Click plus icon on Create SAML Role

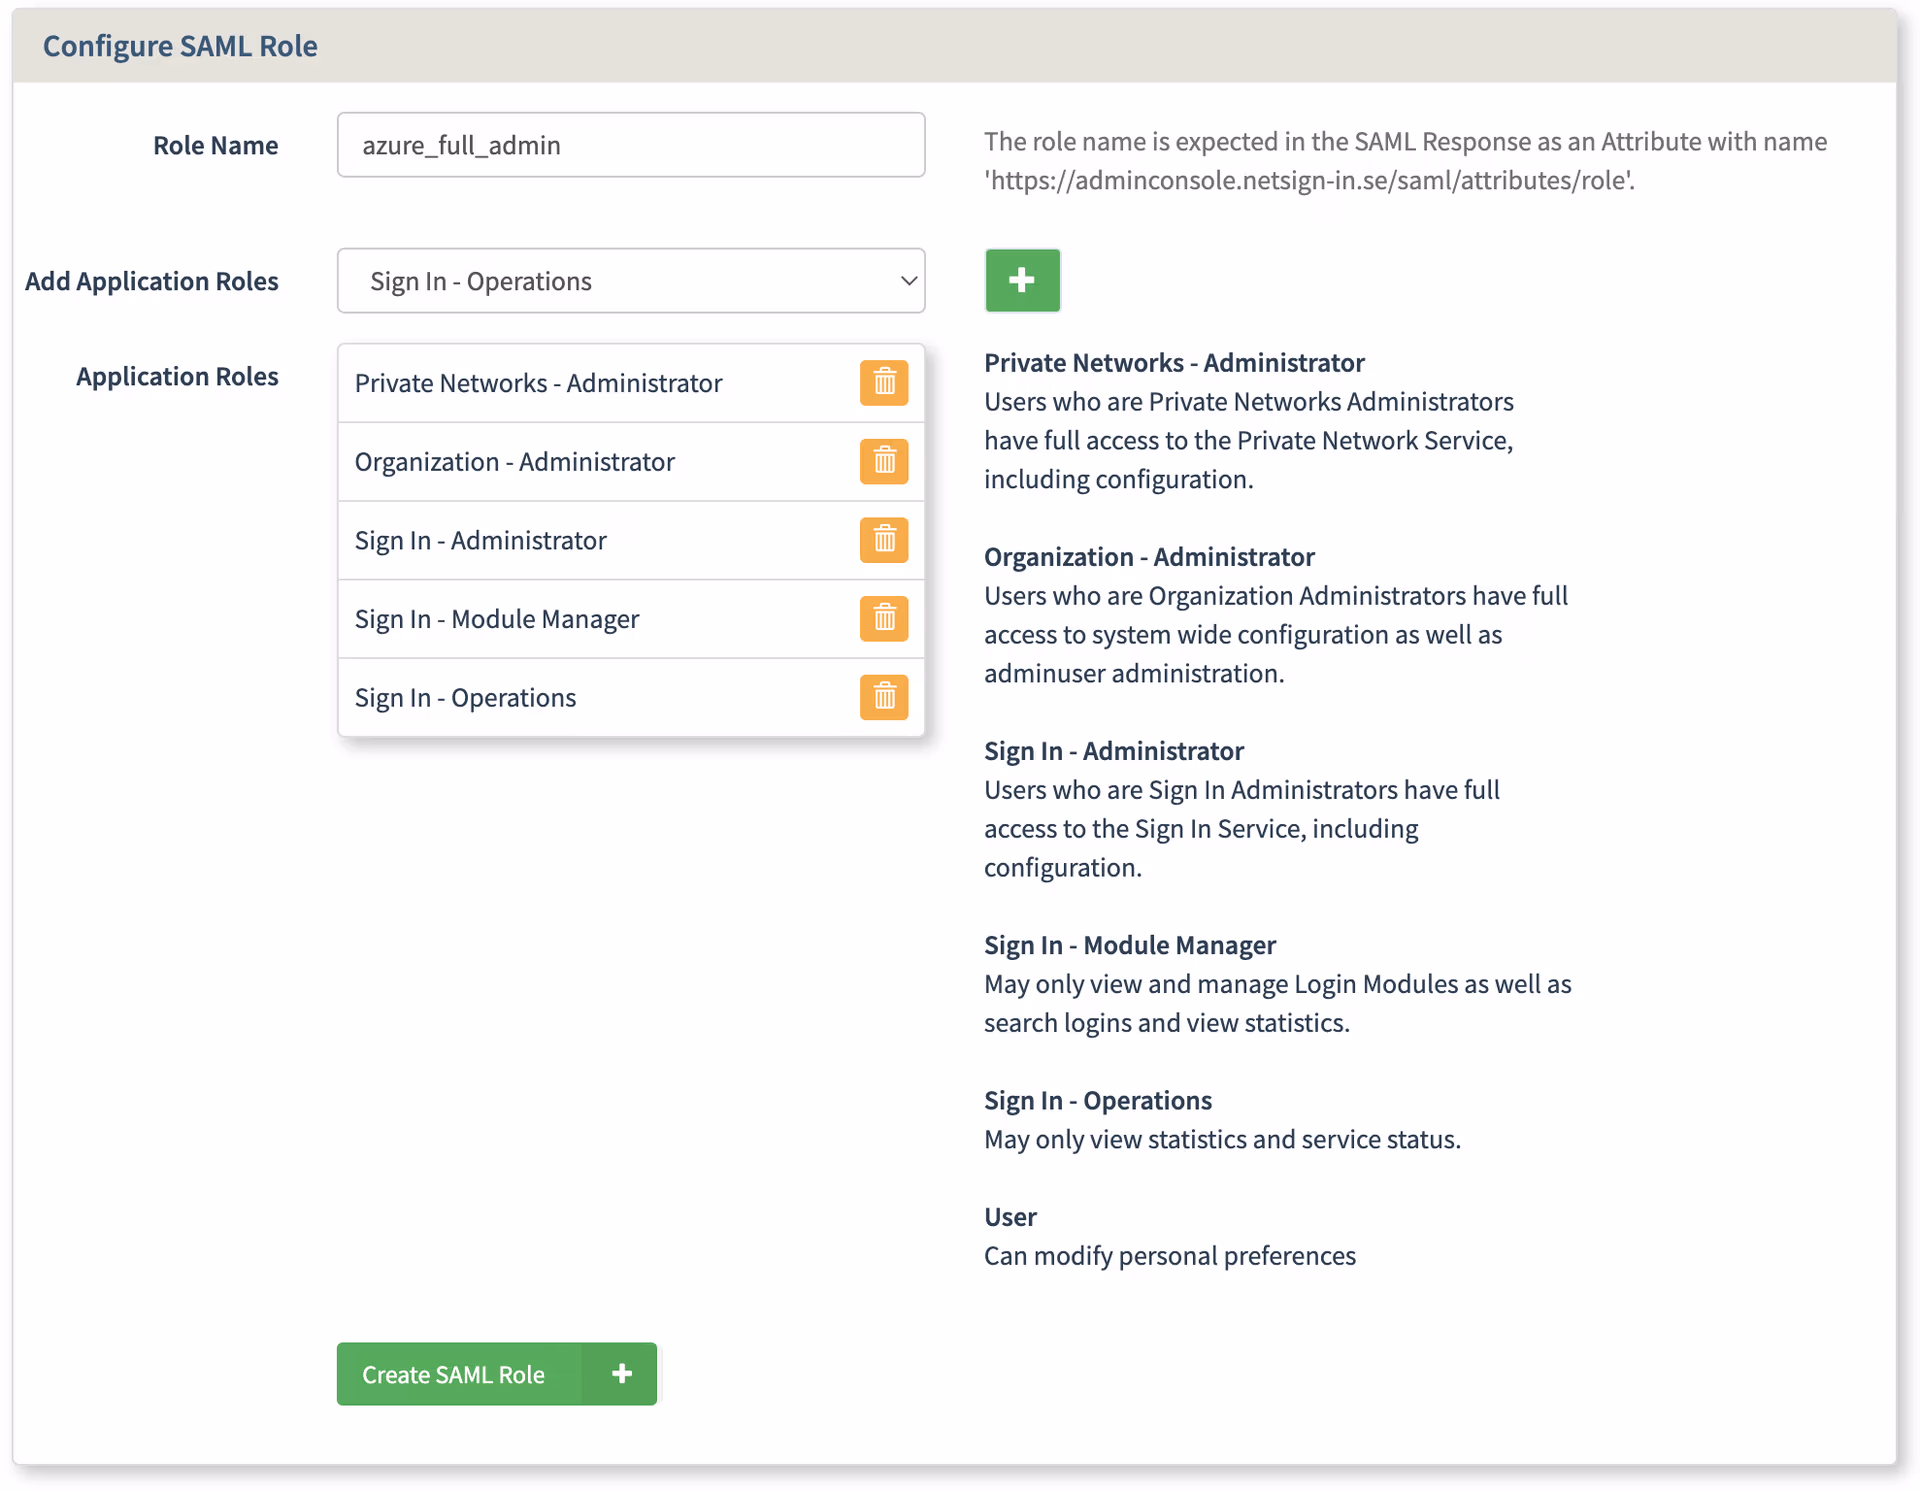tap(621, 1373)
